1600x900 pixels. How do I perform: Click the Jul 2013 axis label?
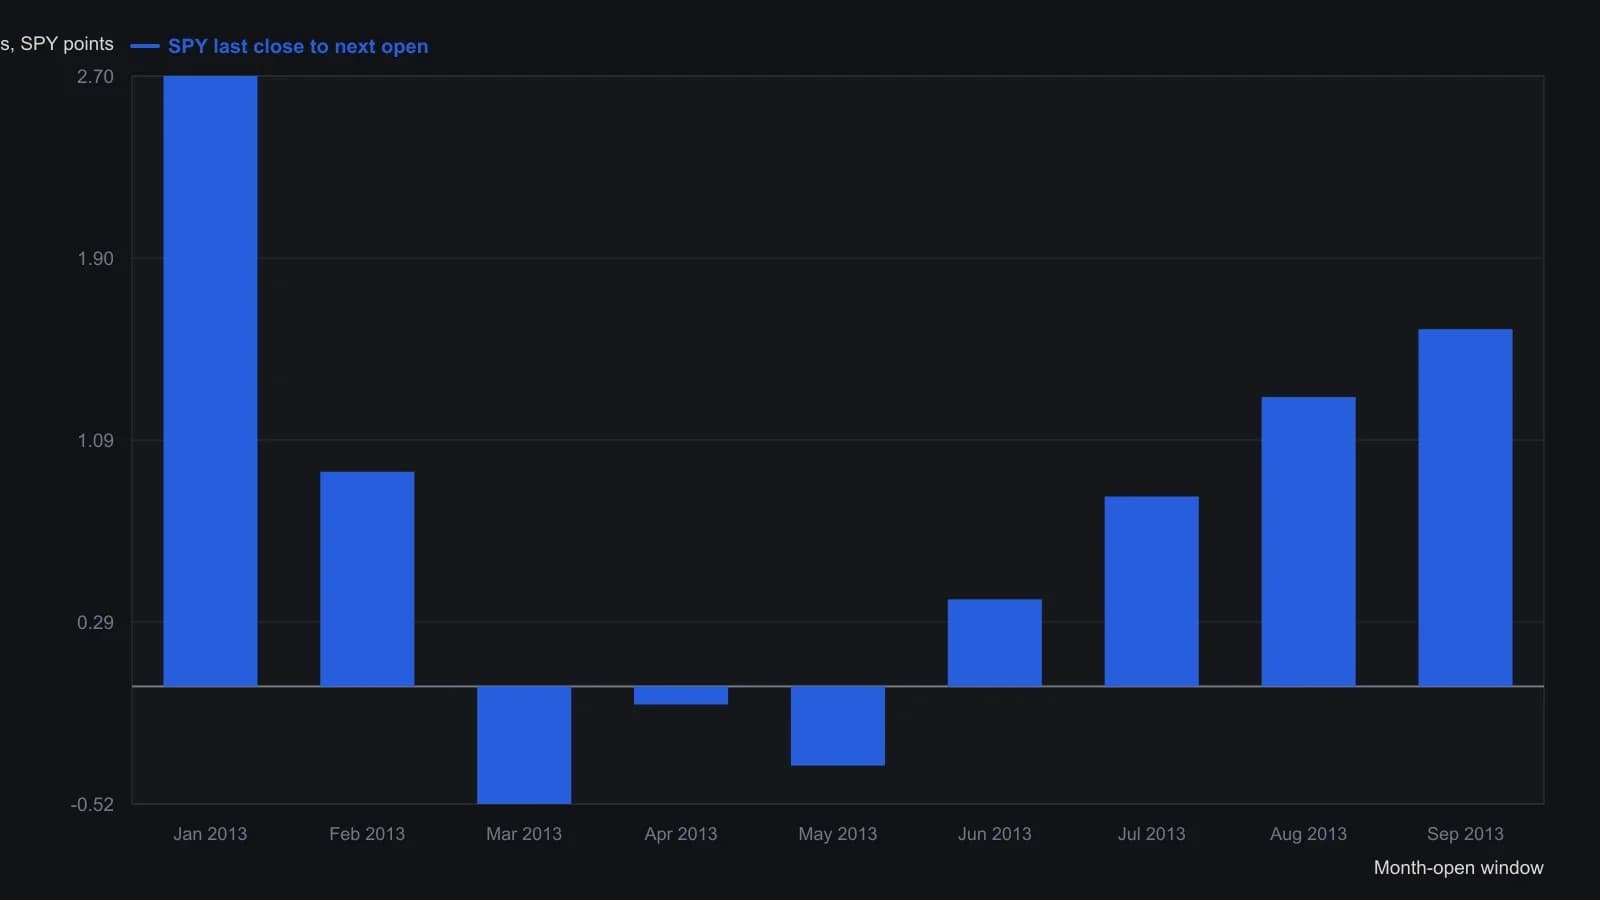click(1152, 834)
